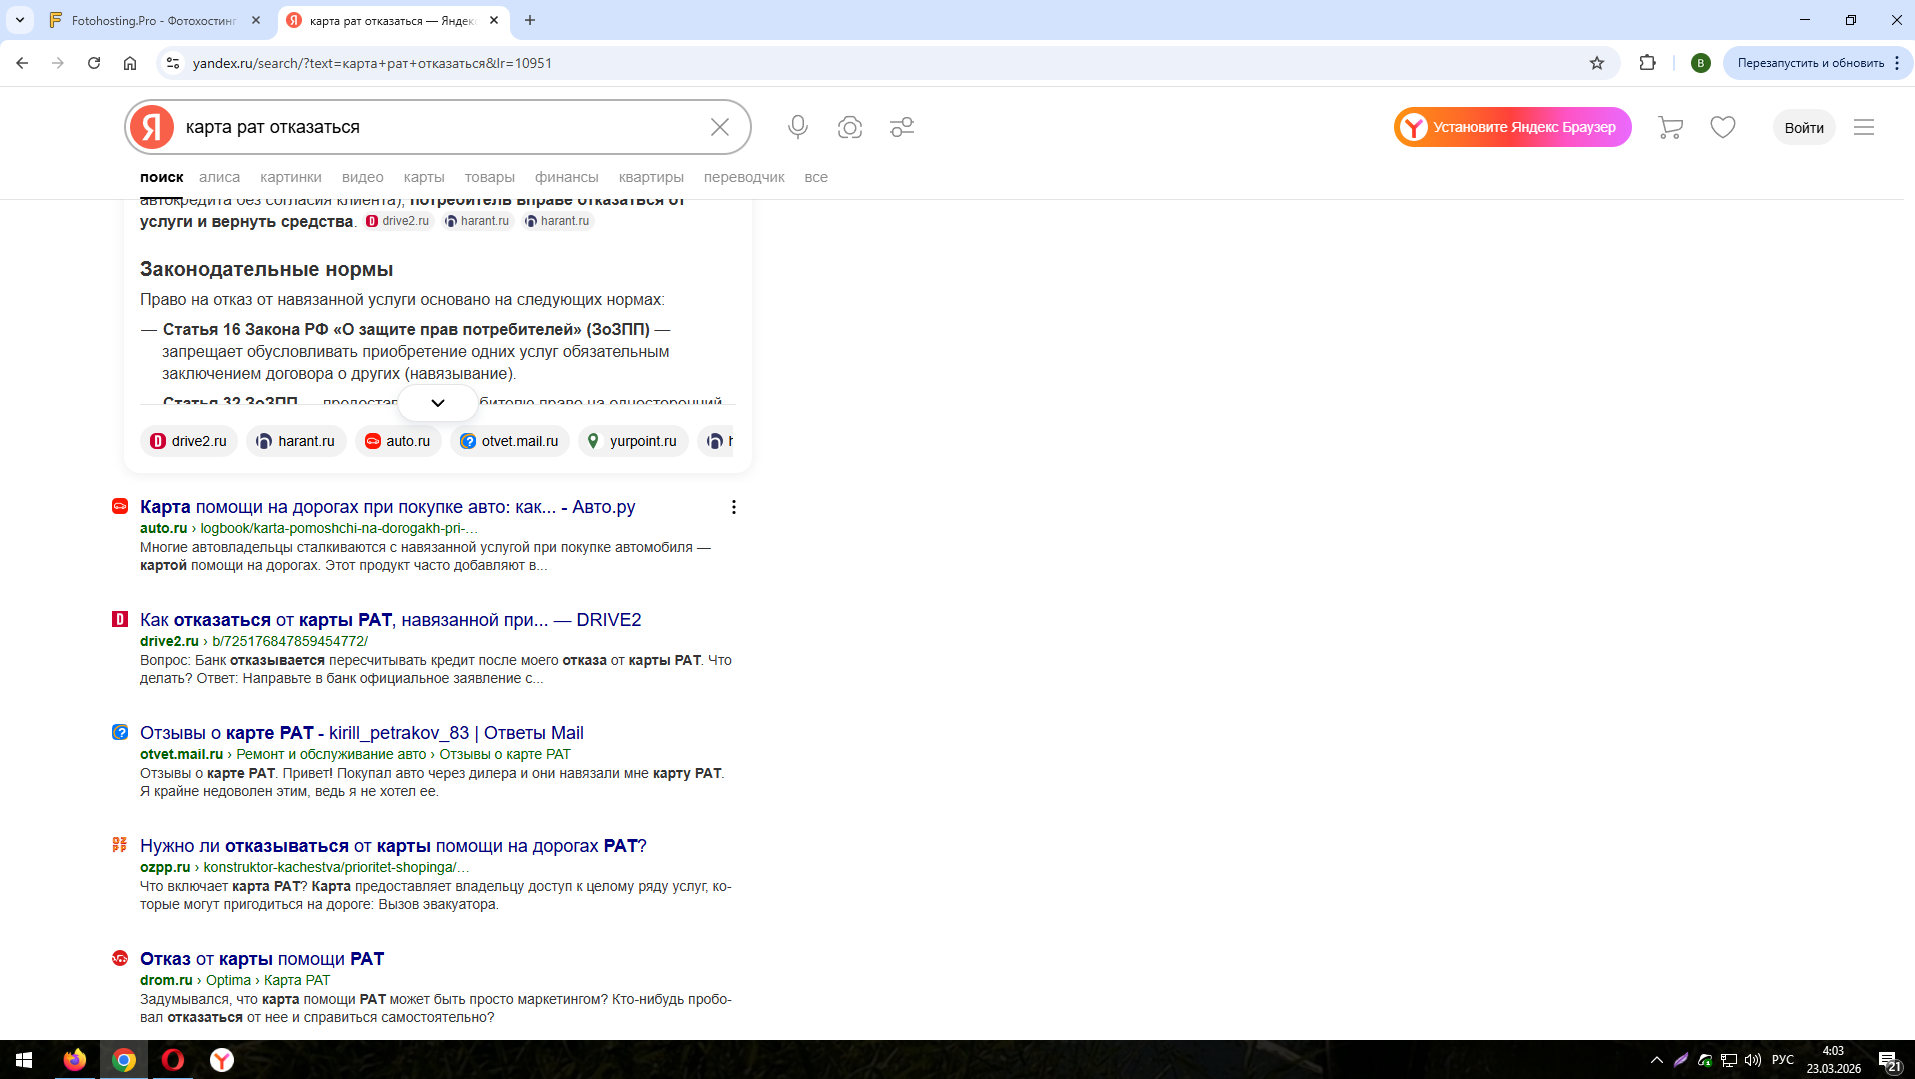Open three-dot options for Авто.ру result
1915x1079 pixels.
[734, 507]
